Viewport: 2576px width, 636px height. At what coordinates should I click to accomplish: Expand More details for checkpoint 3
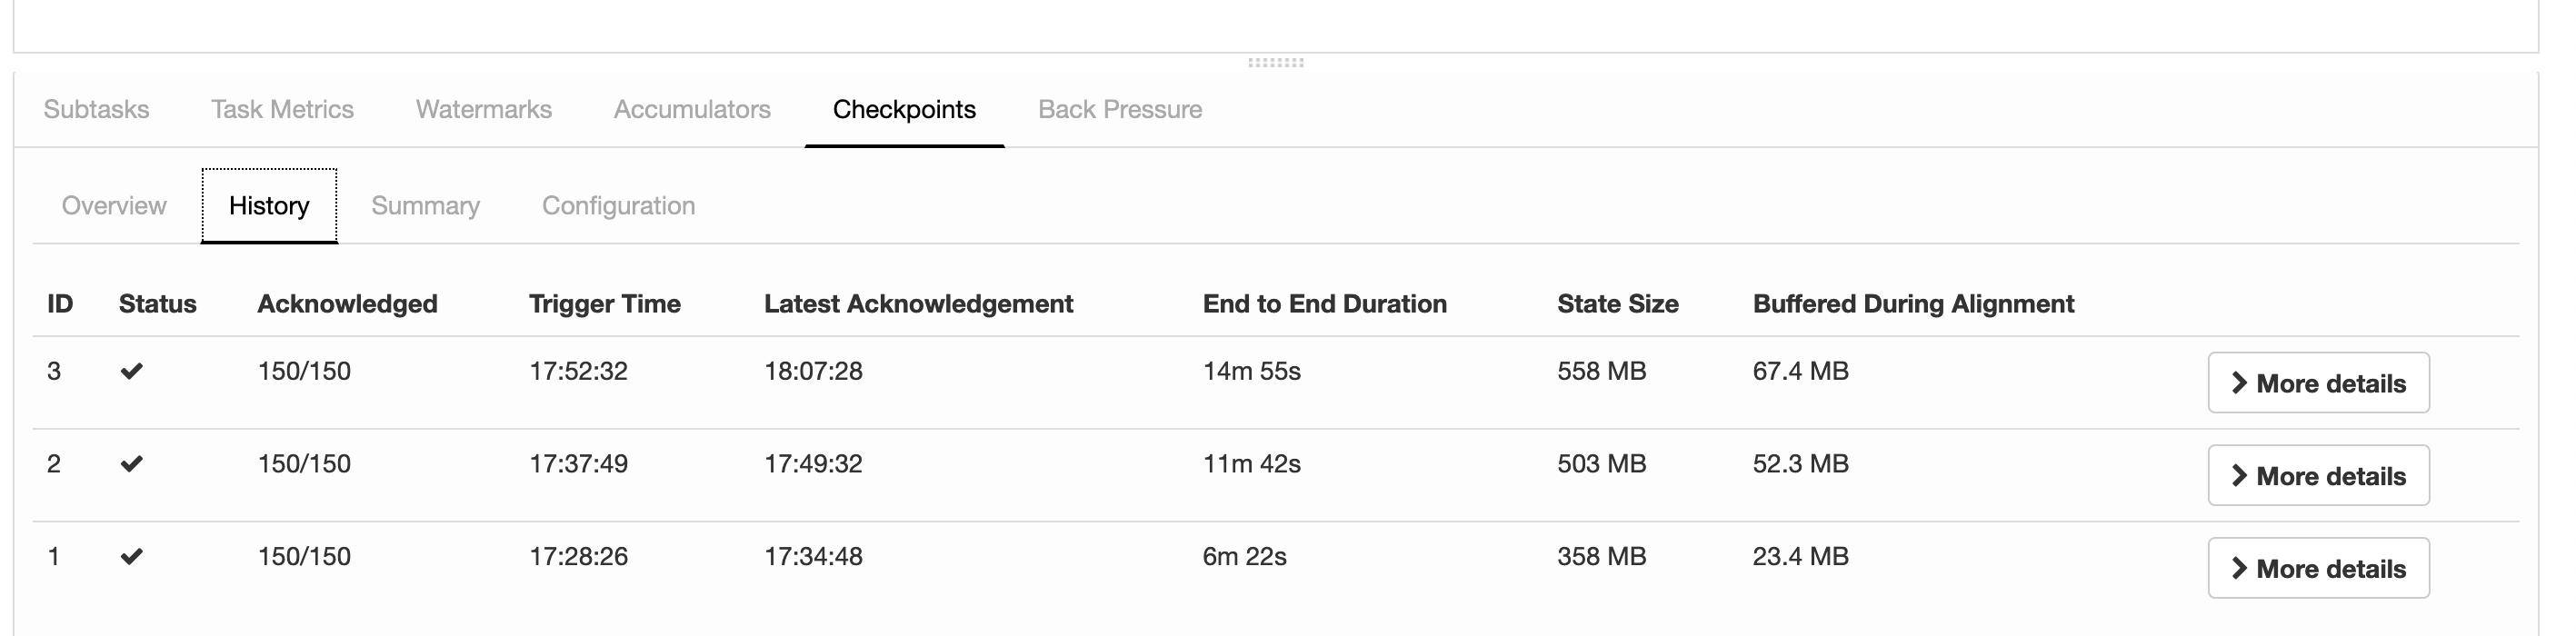coord(2318,383)
